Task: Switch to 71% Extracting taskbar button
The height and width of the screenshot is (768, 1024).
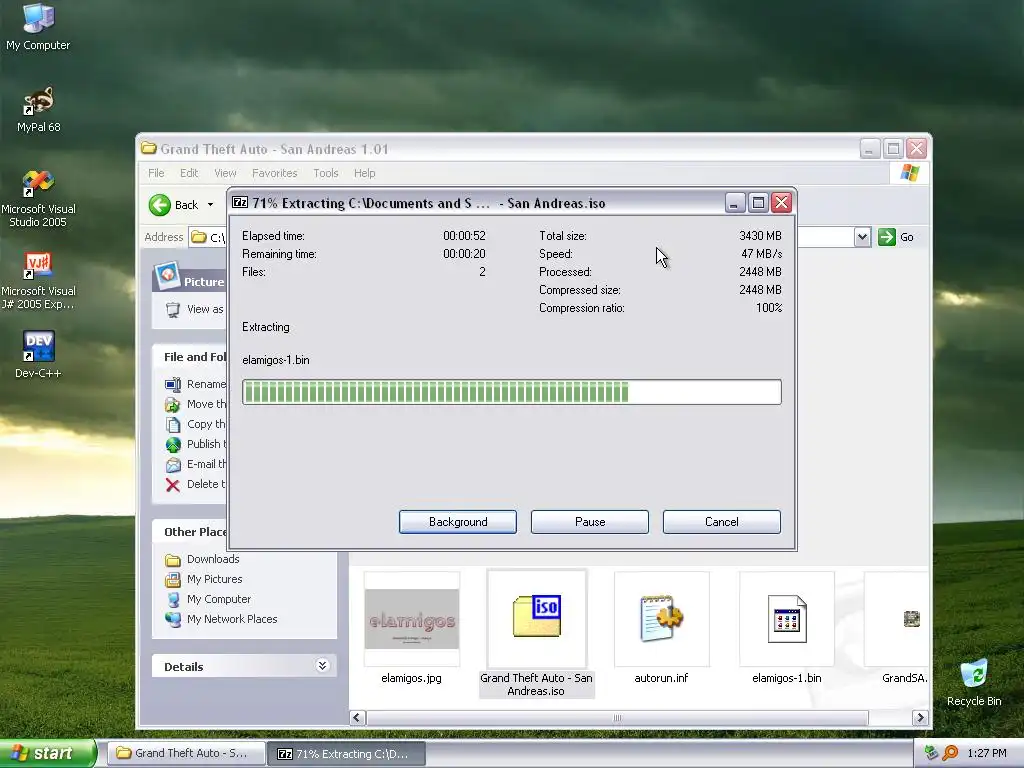Action: 347,754
